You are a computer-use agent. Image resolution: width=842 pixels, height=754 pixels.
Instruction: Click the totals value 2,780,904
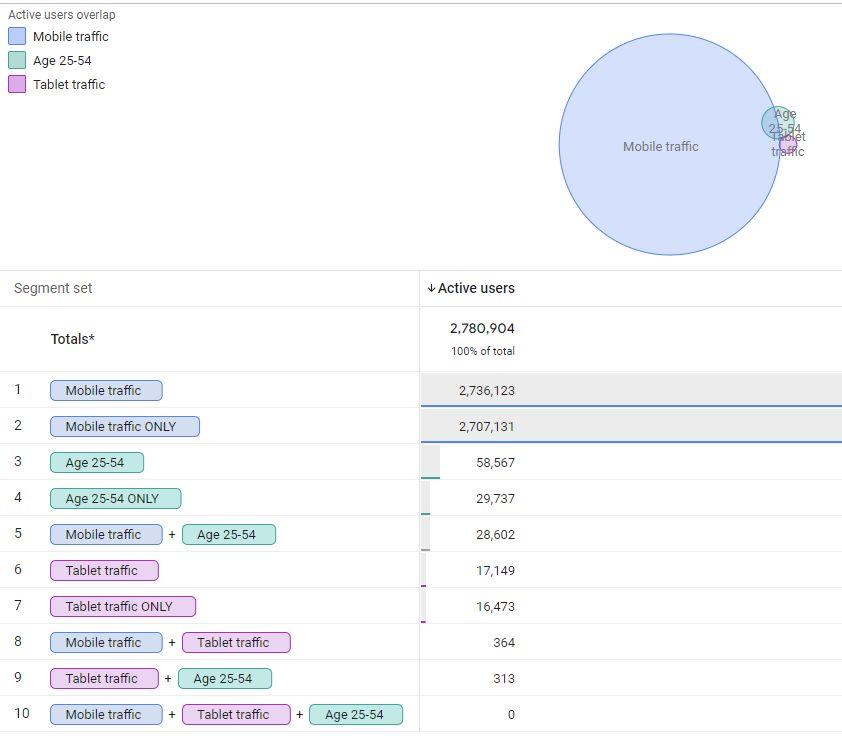coord(482,328)
